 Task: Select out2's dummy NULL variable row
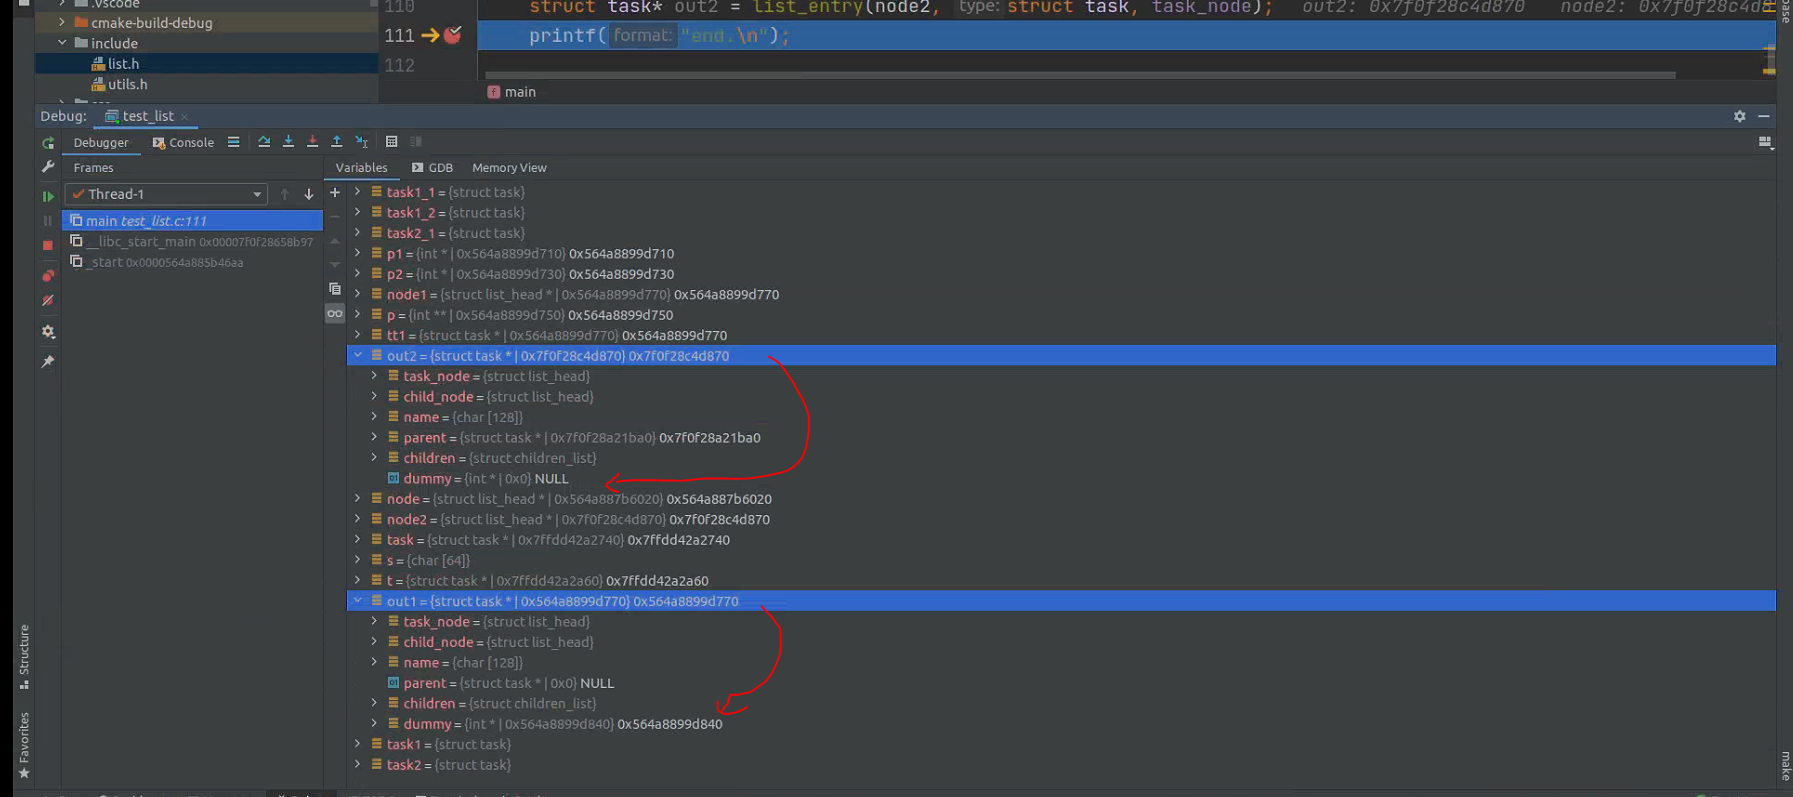[1061, 478]
